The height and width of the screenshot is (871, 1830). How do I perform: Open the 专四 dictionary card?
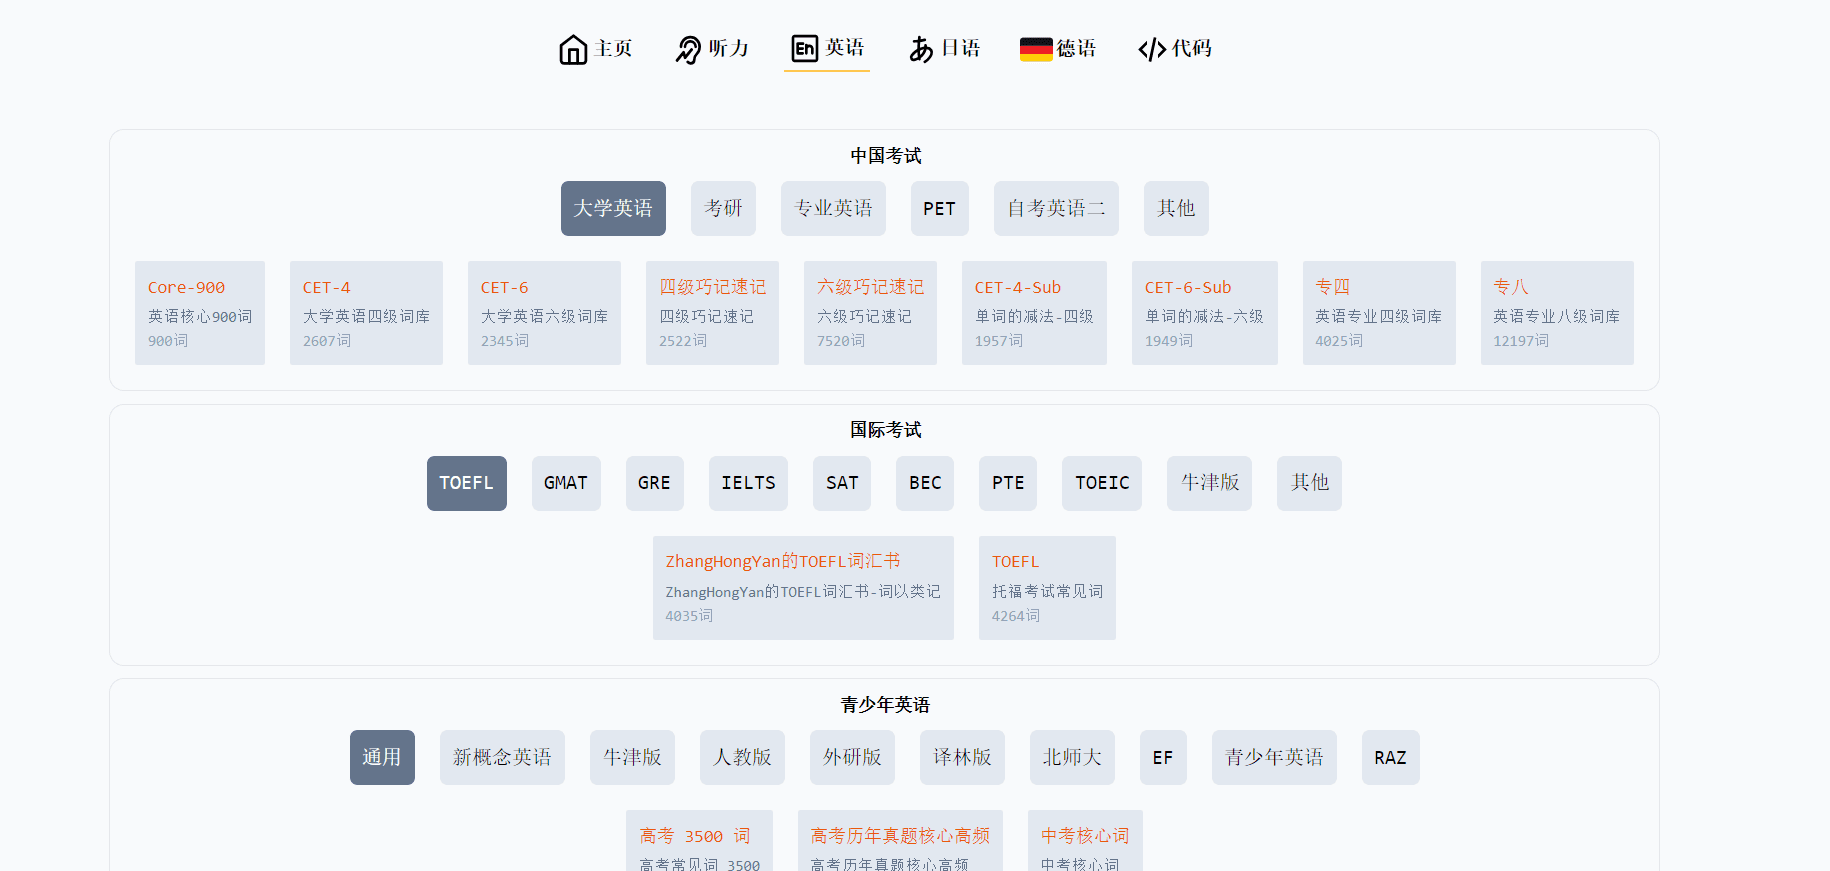[x=1379, y=313]
